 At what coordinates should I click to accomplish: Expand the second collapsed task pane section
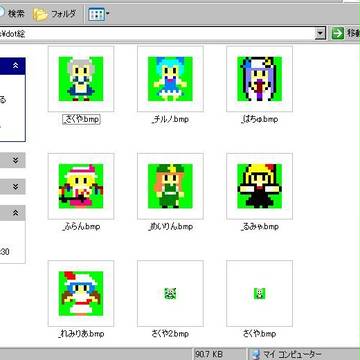(16, 160)
